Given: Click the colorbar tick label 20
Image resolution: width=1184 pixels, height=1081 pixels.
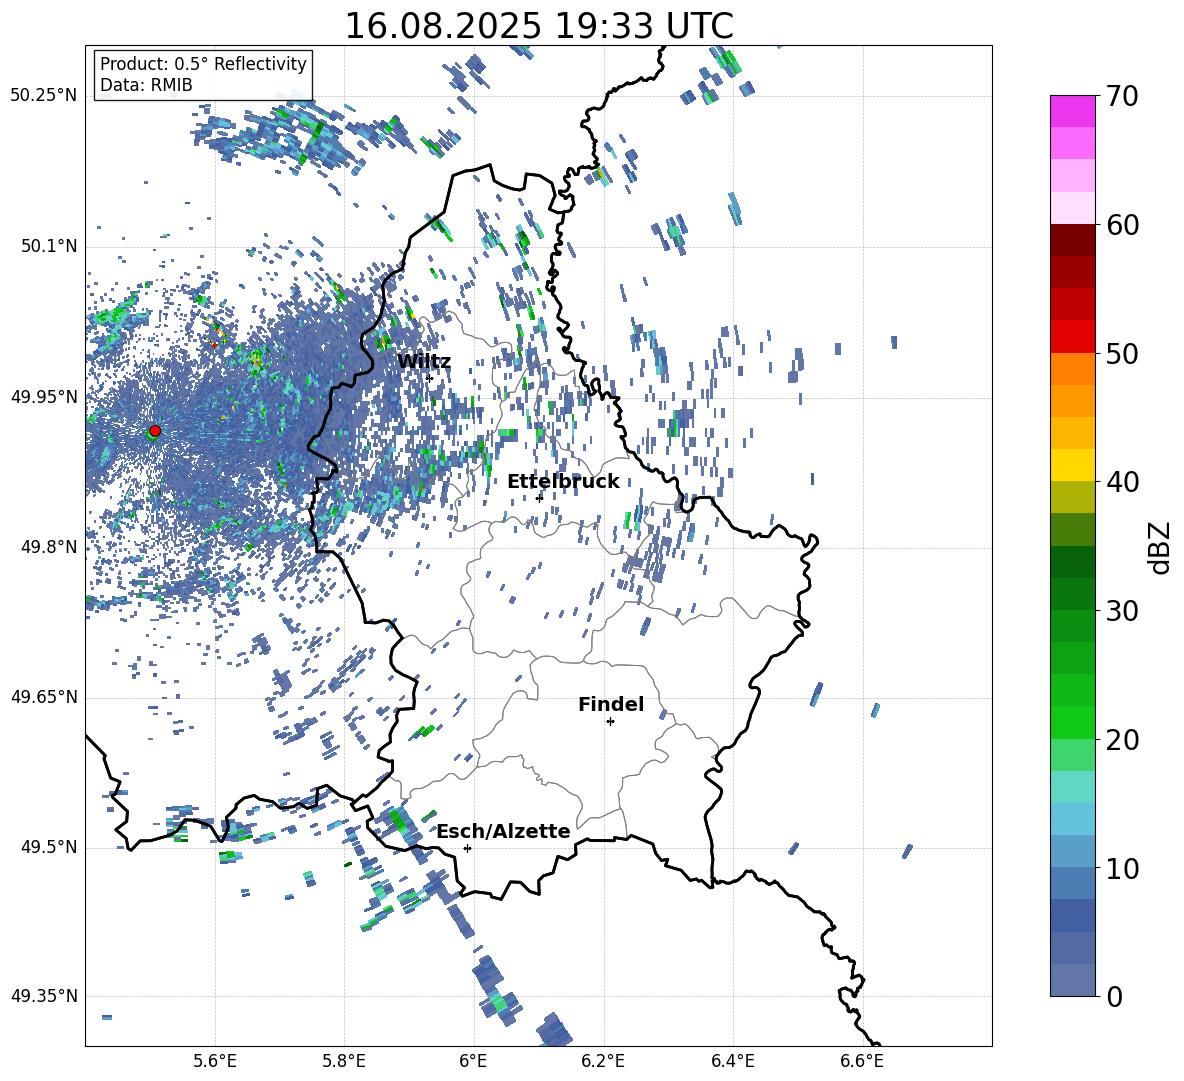Looking at the screenshot, I should (x=1122, y=739).
